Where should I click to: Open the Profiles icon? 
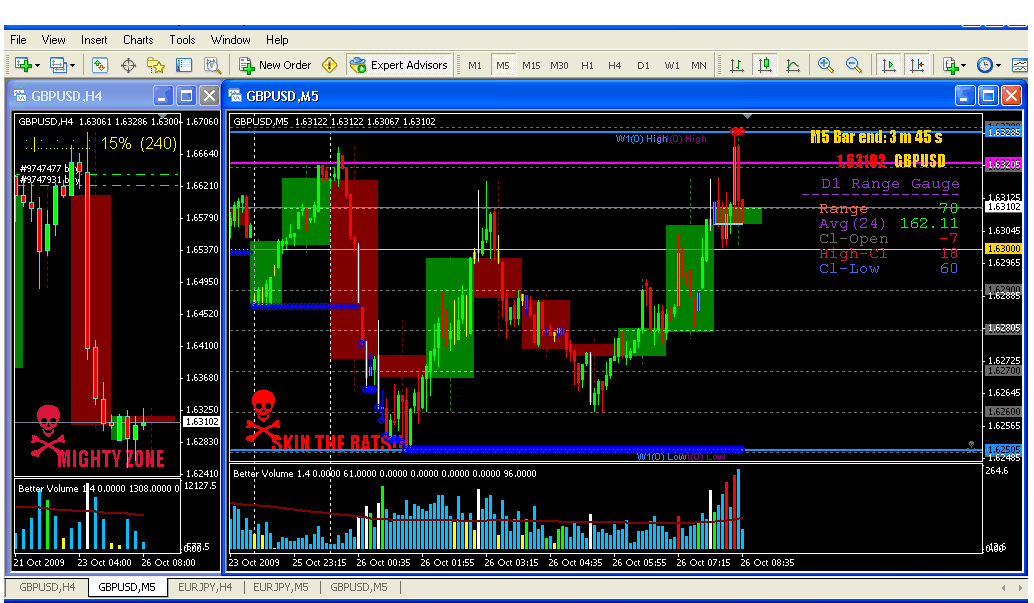tap(59, 65)
